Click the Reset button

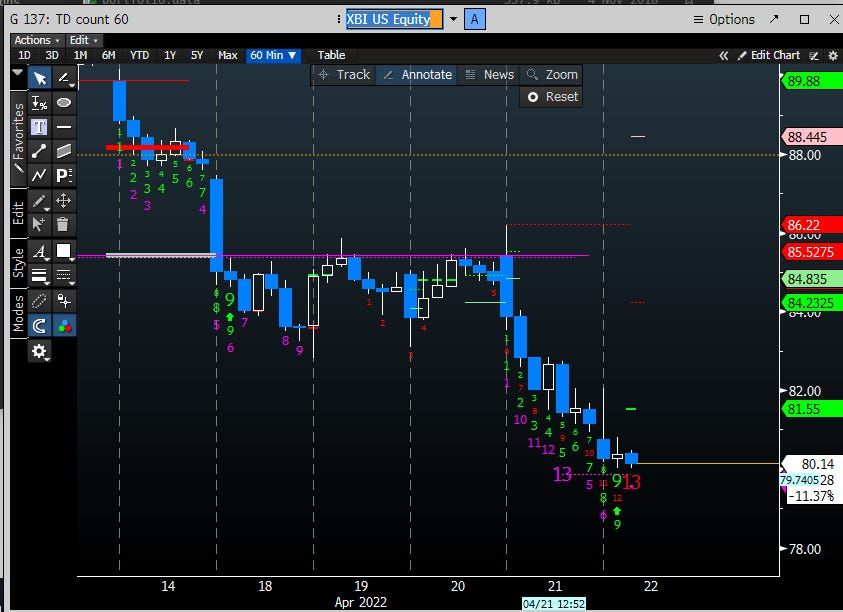551,97
